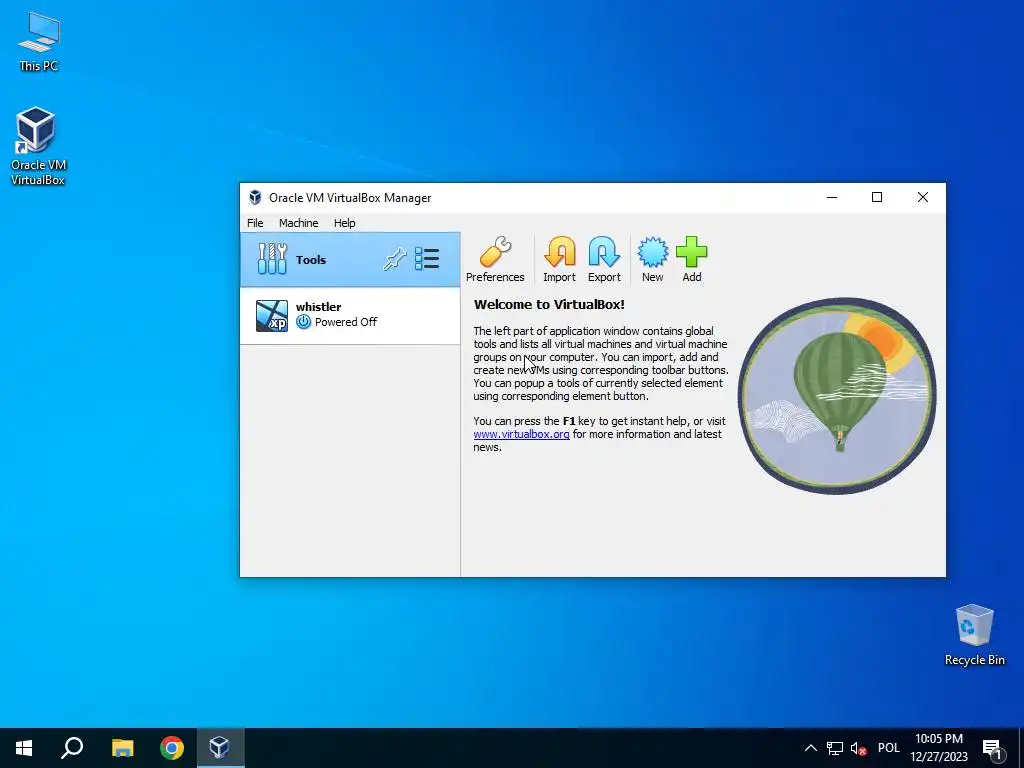Screen dimensions: 1024x768
Task: Open the Machine menu
Action: coord(298,223)
